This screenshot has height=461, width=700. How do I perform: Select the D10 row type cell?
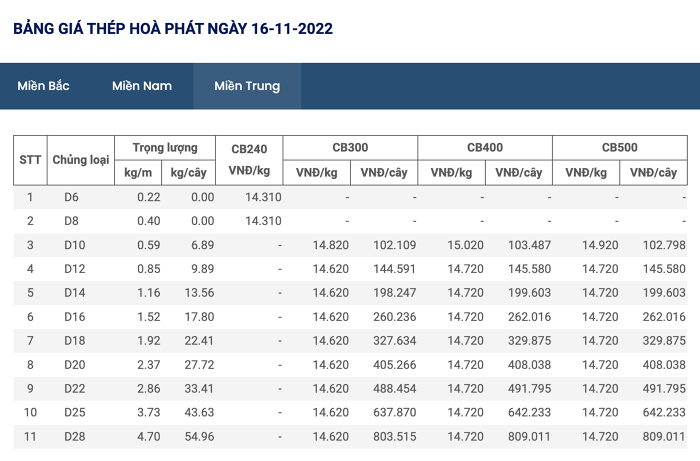75,245
